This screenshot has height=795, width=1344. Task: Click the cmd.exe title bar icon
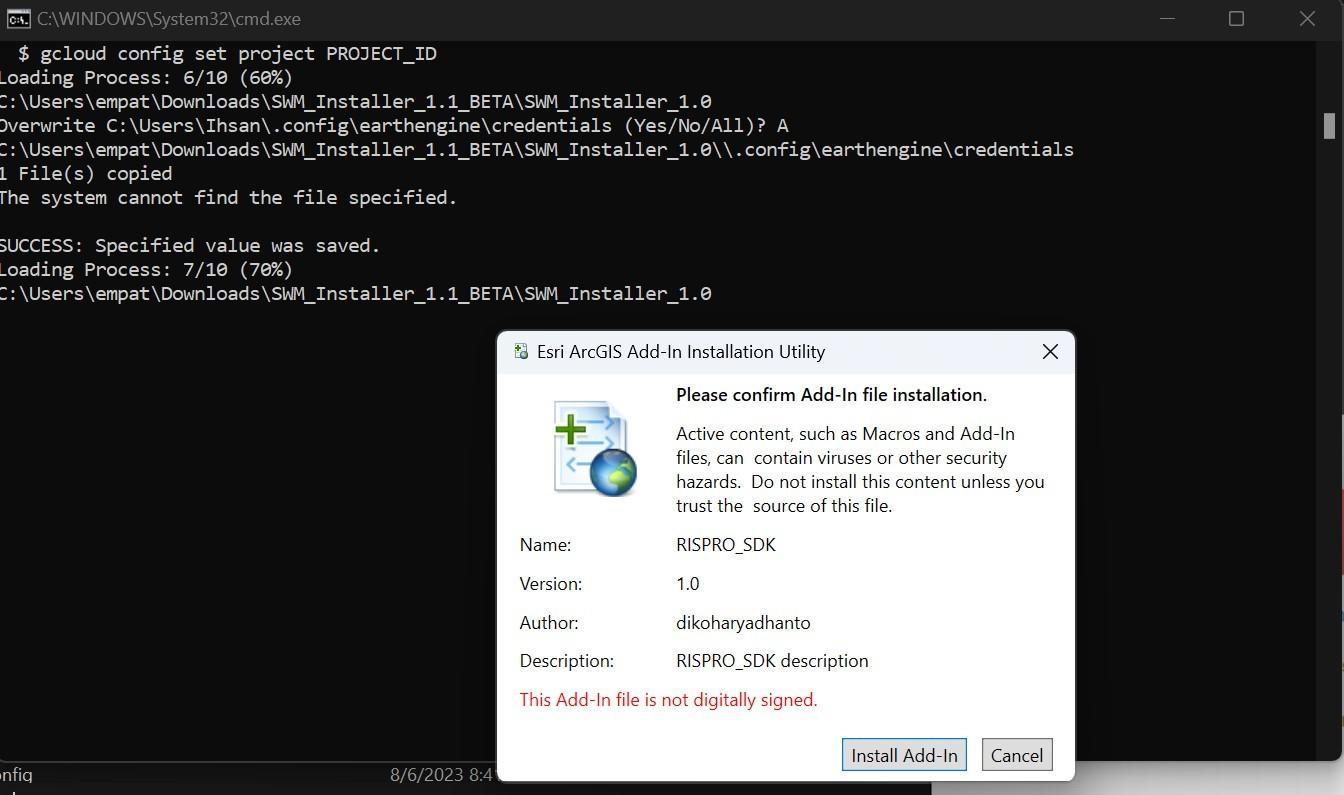pos(18,18)
